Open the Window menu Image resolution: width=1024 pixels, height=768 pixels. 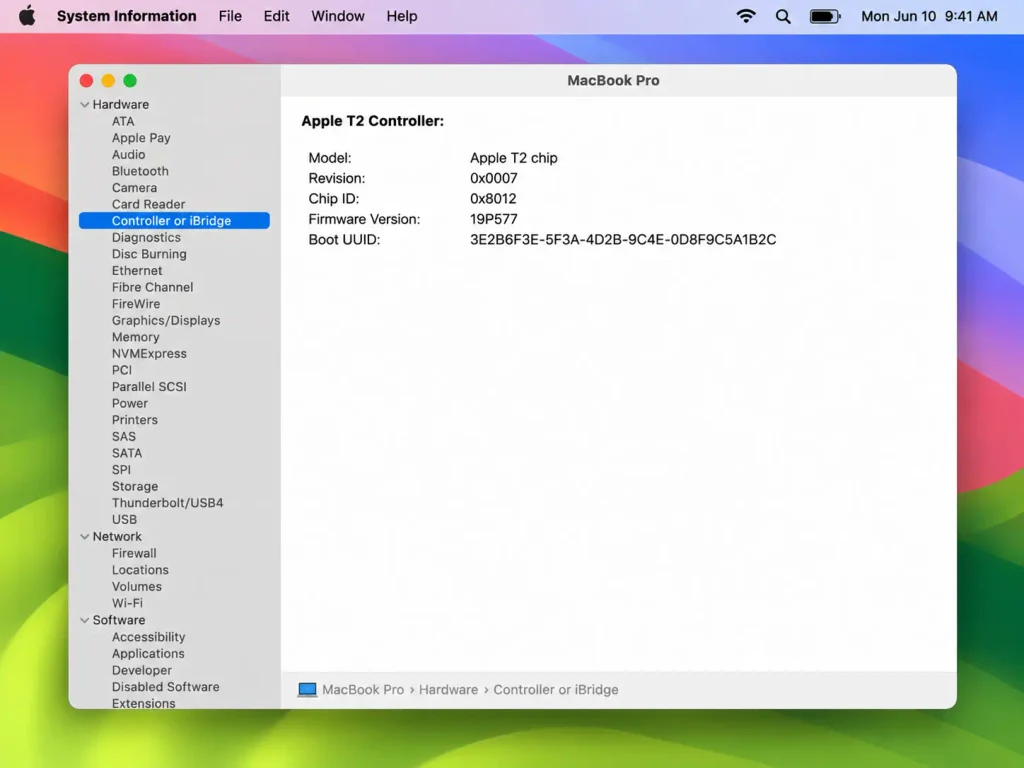pyautogui.click(x=338, y=16)
